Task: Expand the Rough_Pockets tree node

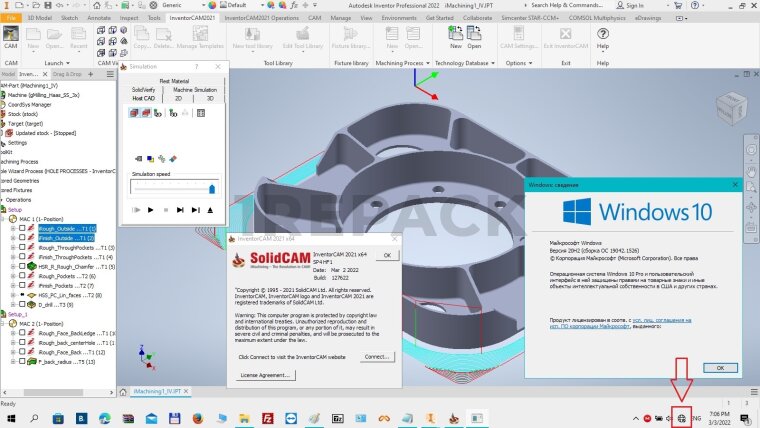Action: 14,275
